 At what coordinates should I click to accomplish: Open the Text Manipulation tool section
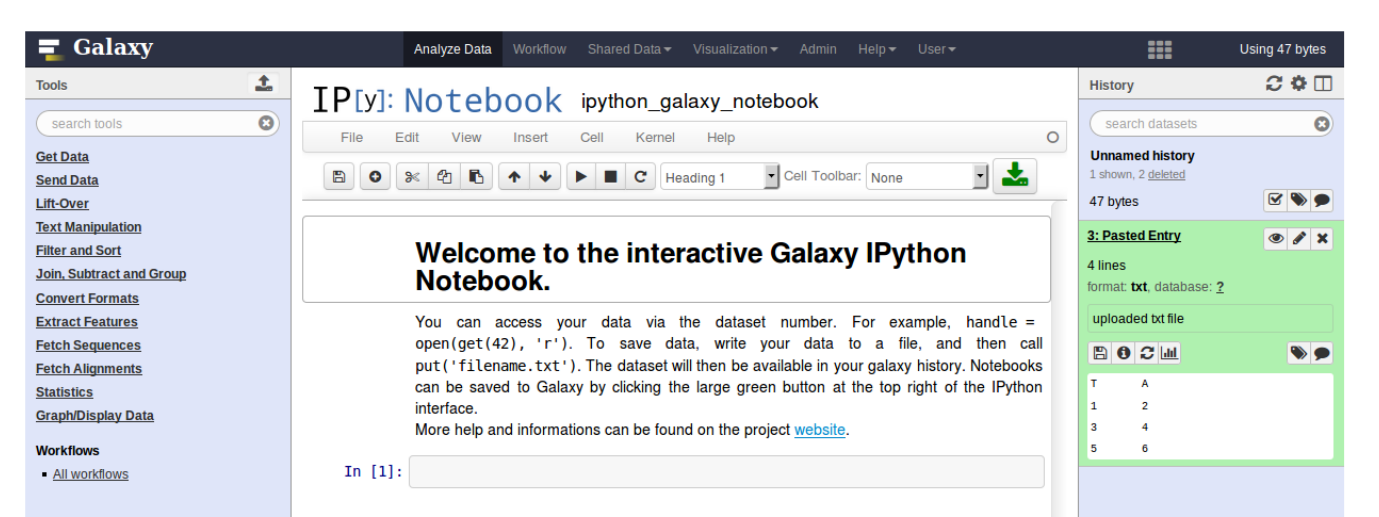coord(89,227)
